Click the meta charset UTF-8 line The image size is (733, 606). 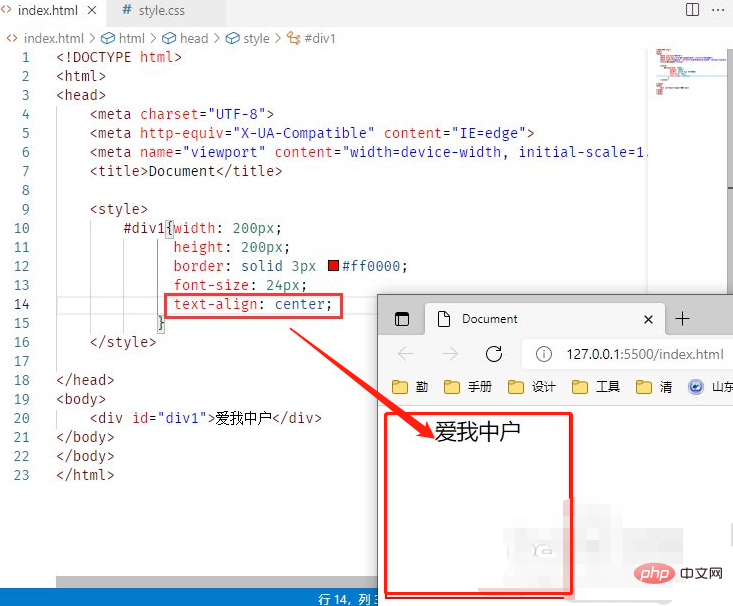tap(182, 114)
